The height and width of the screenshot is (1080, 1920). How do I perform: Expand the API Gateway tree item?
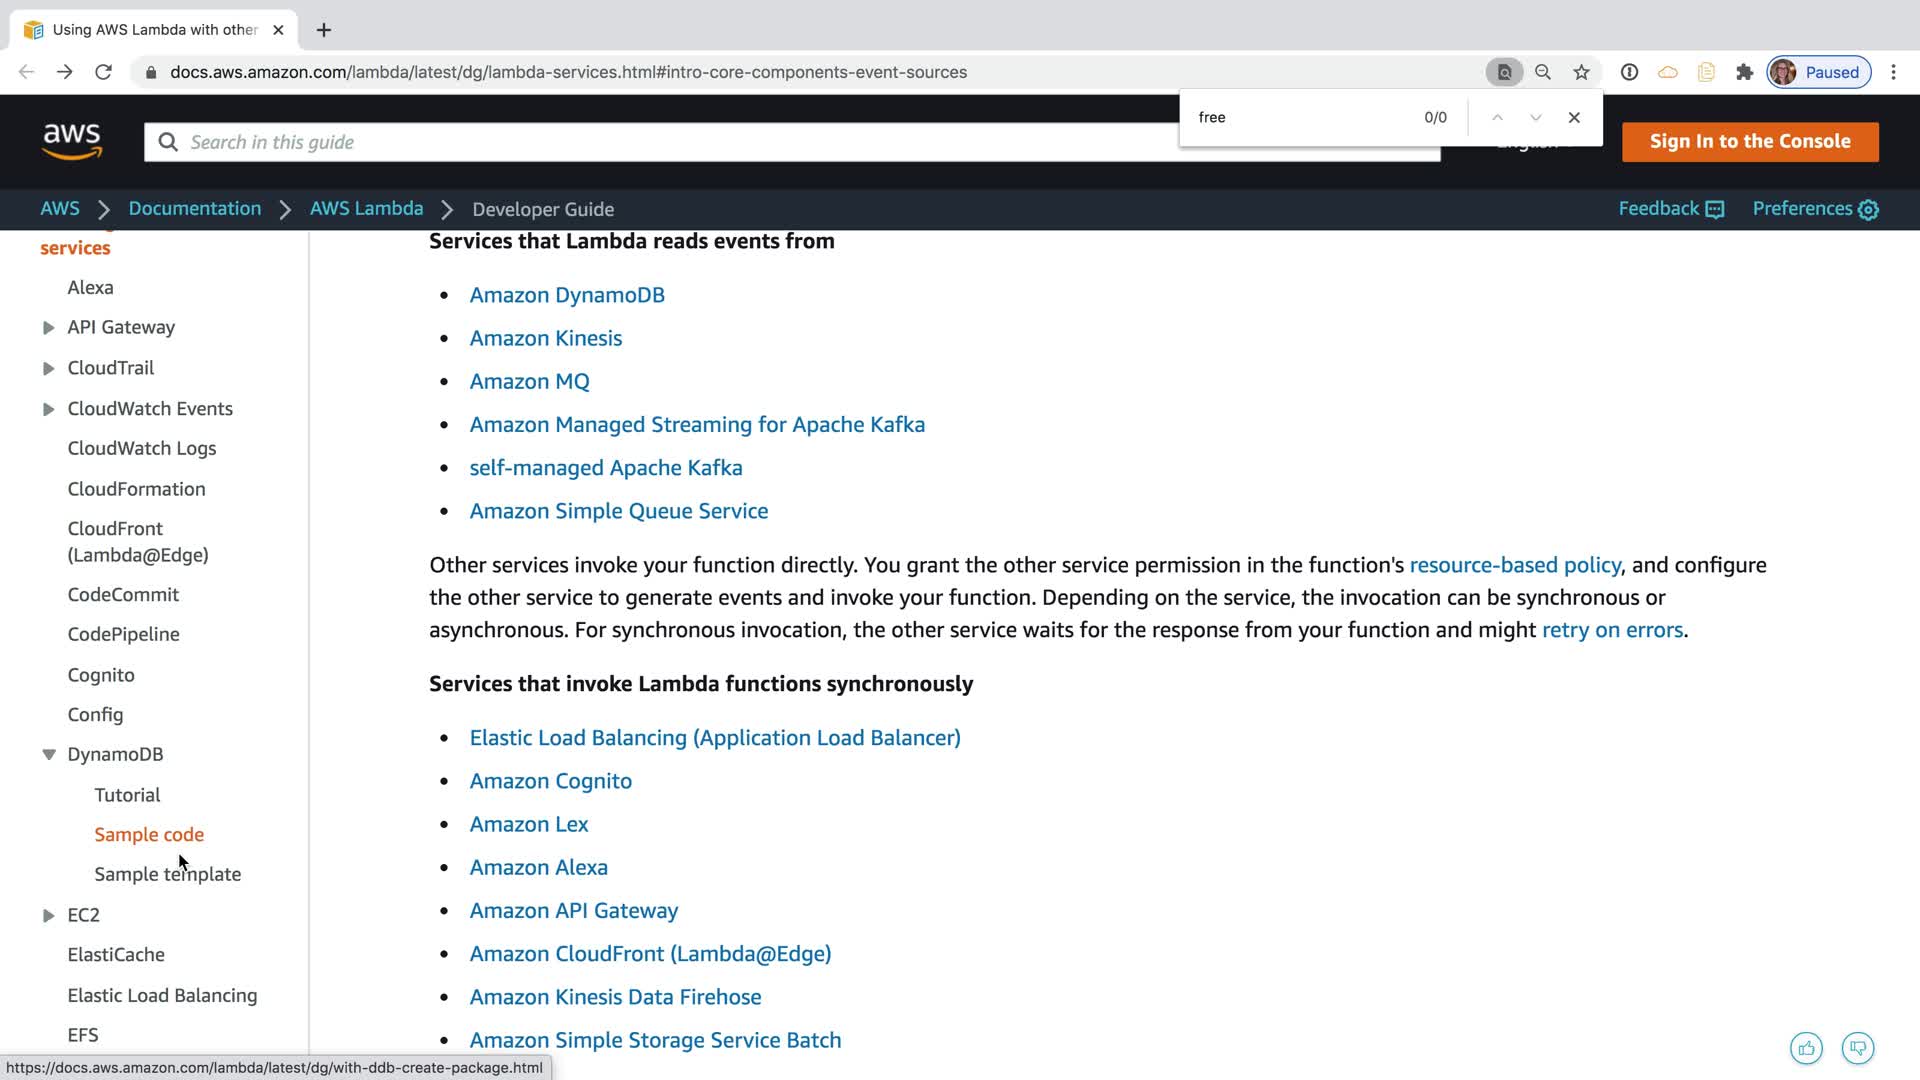click(x=48, y=328)
